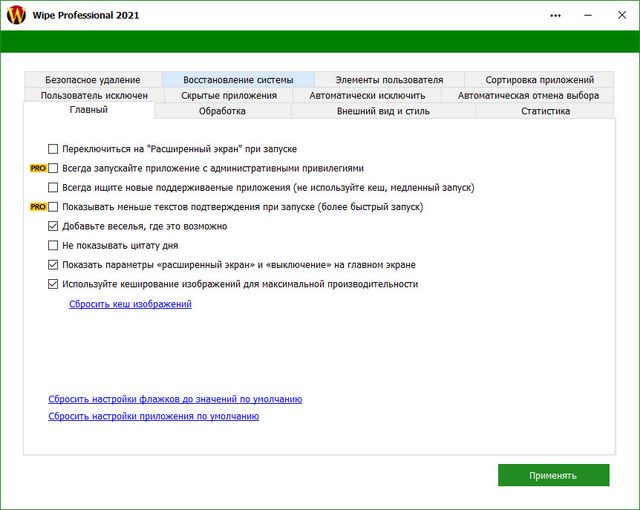Open the "Безопасное удаление" tab
The height and width of the screenshot is (510, 640).
coord(93,80)
